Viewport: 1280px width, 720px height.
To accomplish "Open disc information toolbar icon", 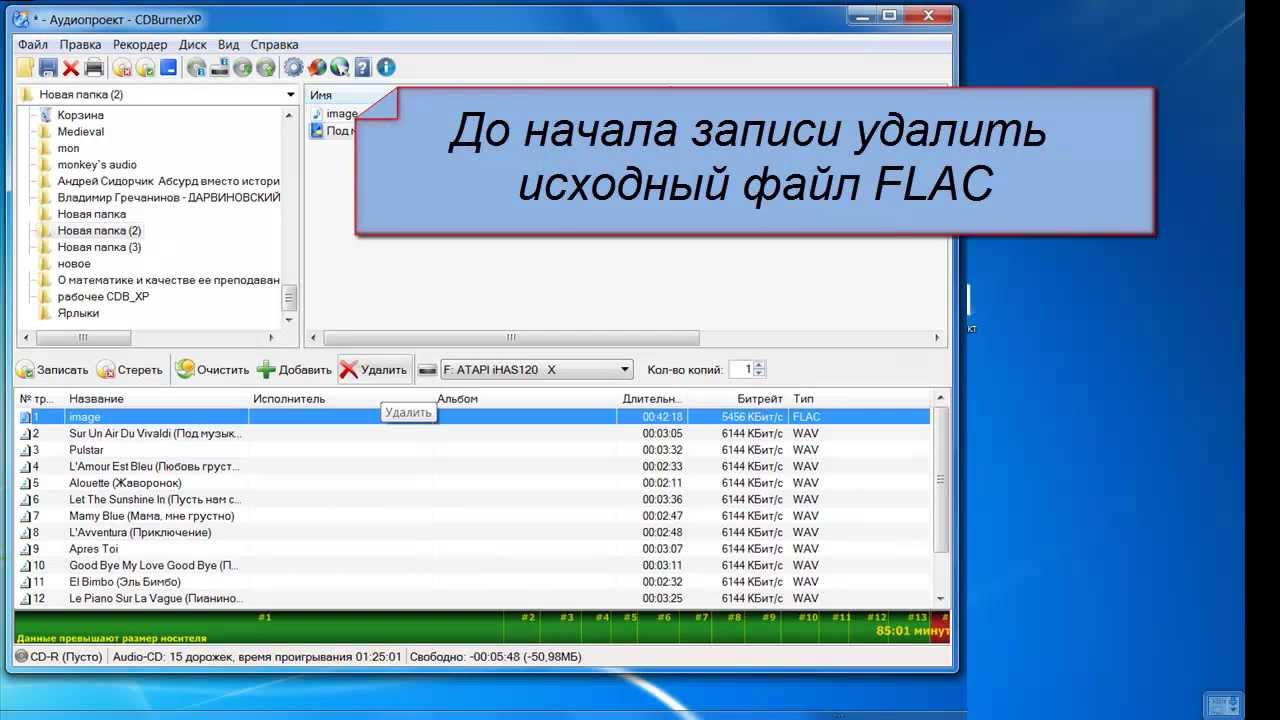I will (x=197, y=68).
